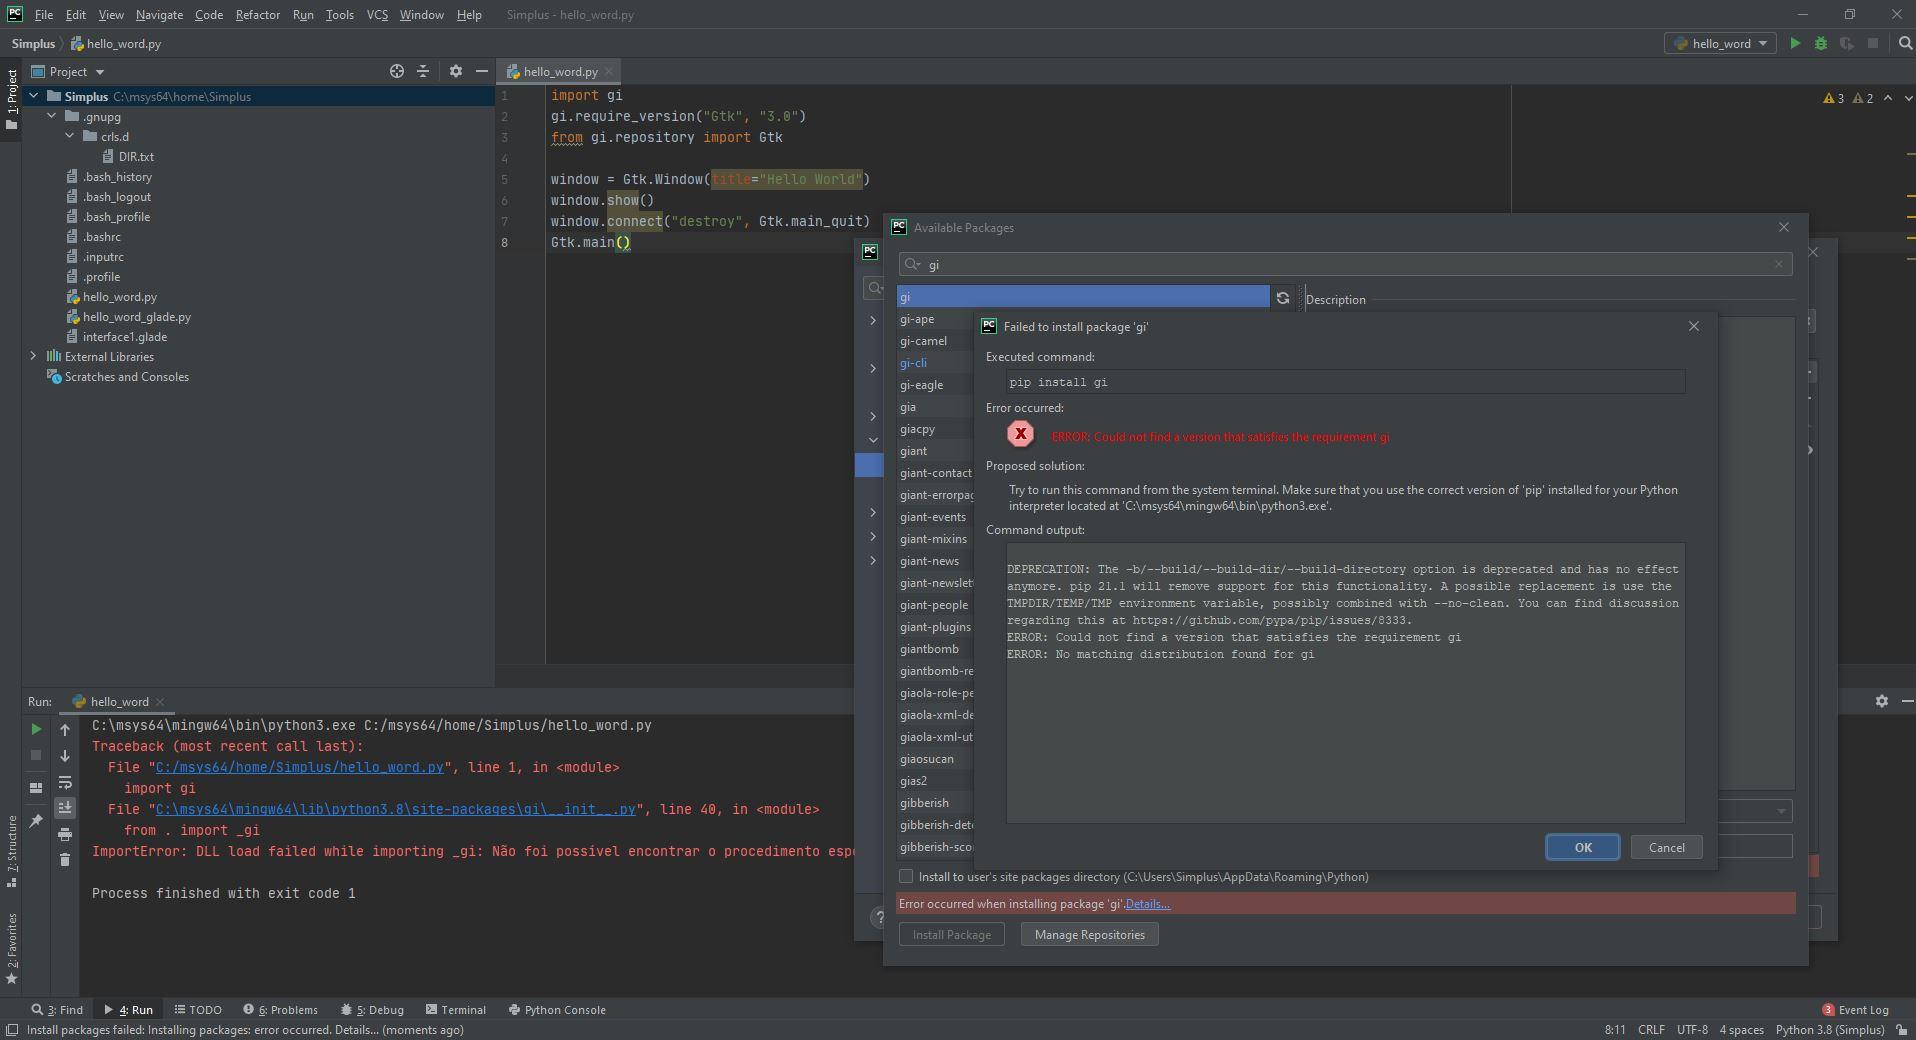Rerun hello_word from the Run panel
Screen dimensions: 1916x1040
click(x=36, y=729)
